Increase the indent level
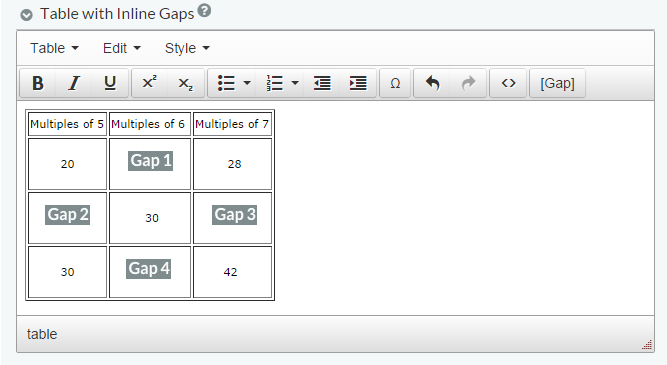667x365 pixels. [x=358, y=83]
